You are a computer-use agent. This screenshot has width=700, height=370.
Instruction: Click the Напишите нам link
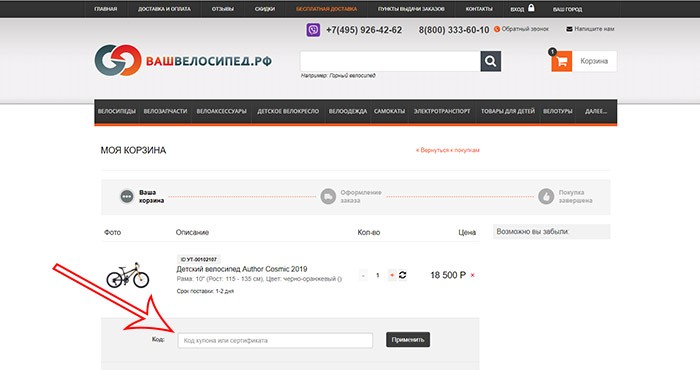point(594,29)
